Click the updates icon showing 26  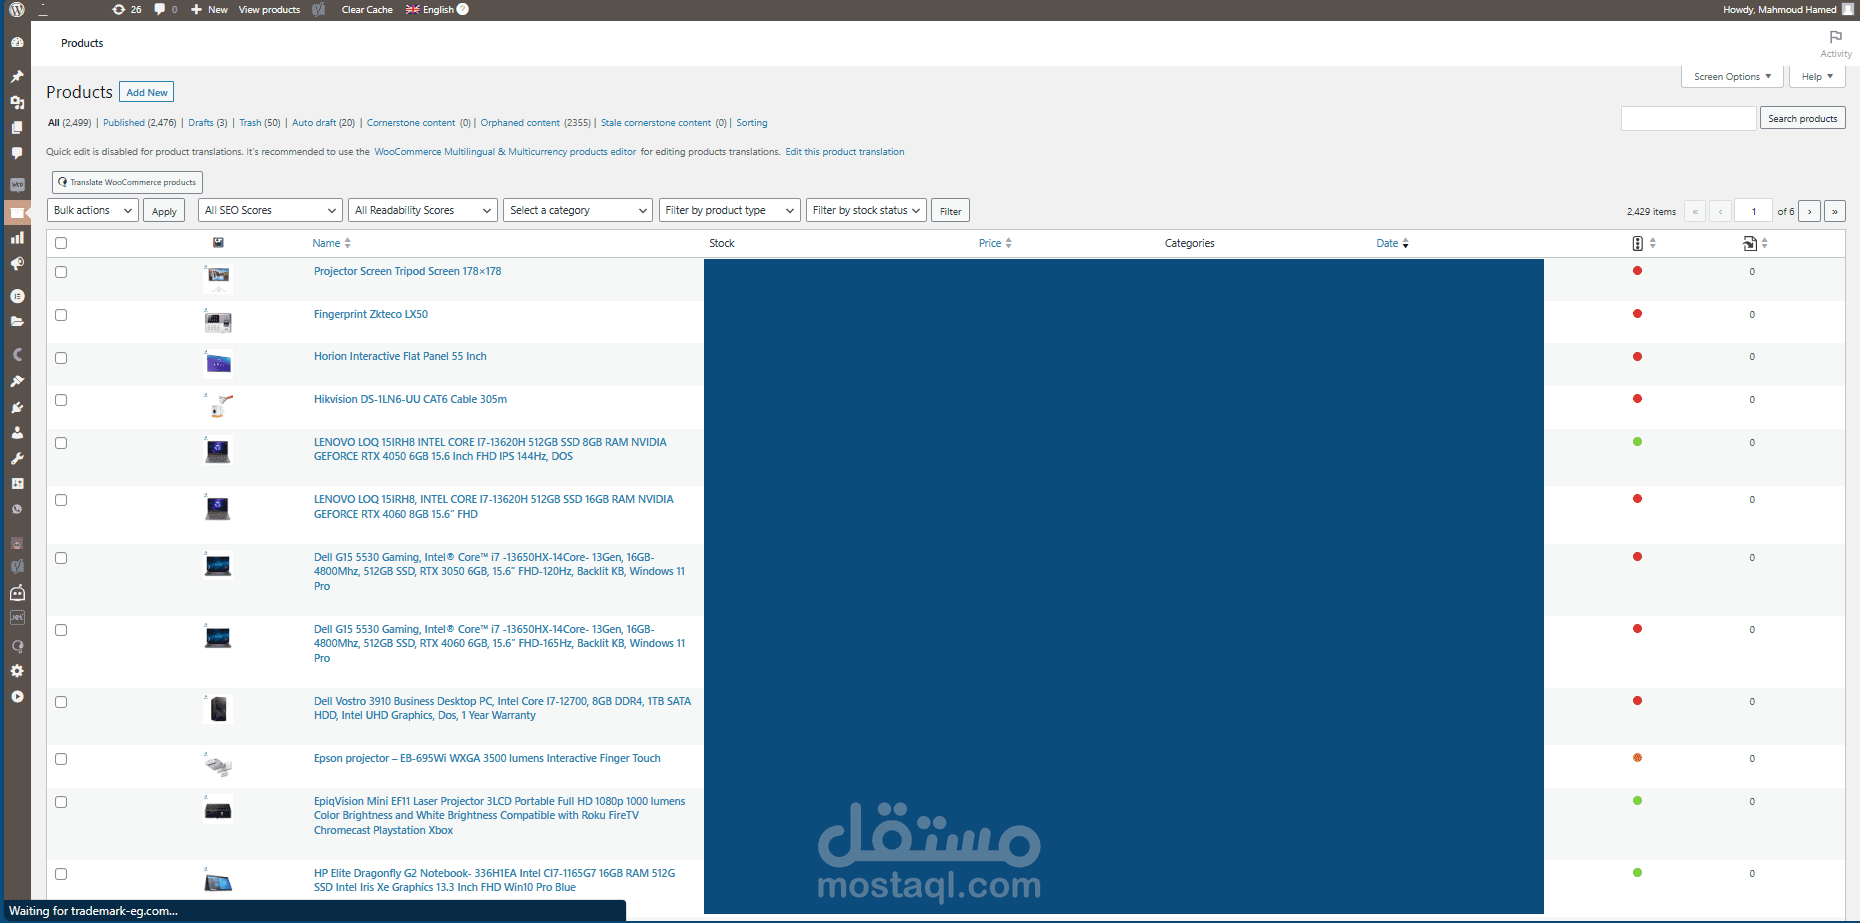[127, 9]
